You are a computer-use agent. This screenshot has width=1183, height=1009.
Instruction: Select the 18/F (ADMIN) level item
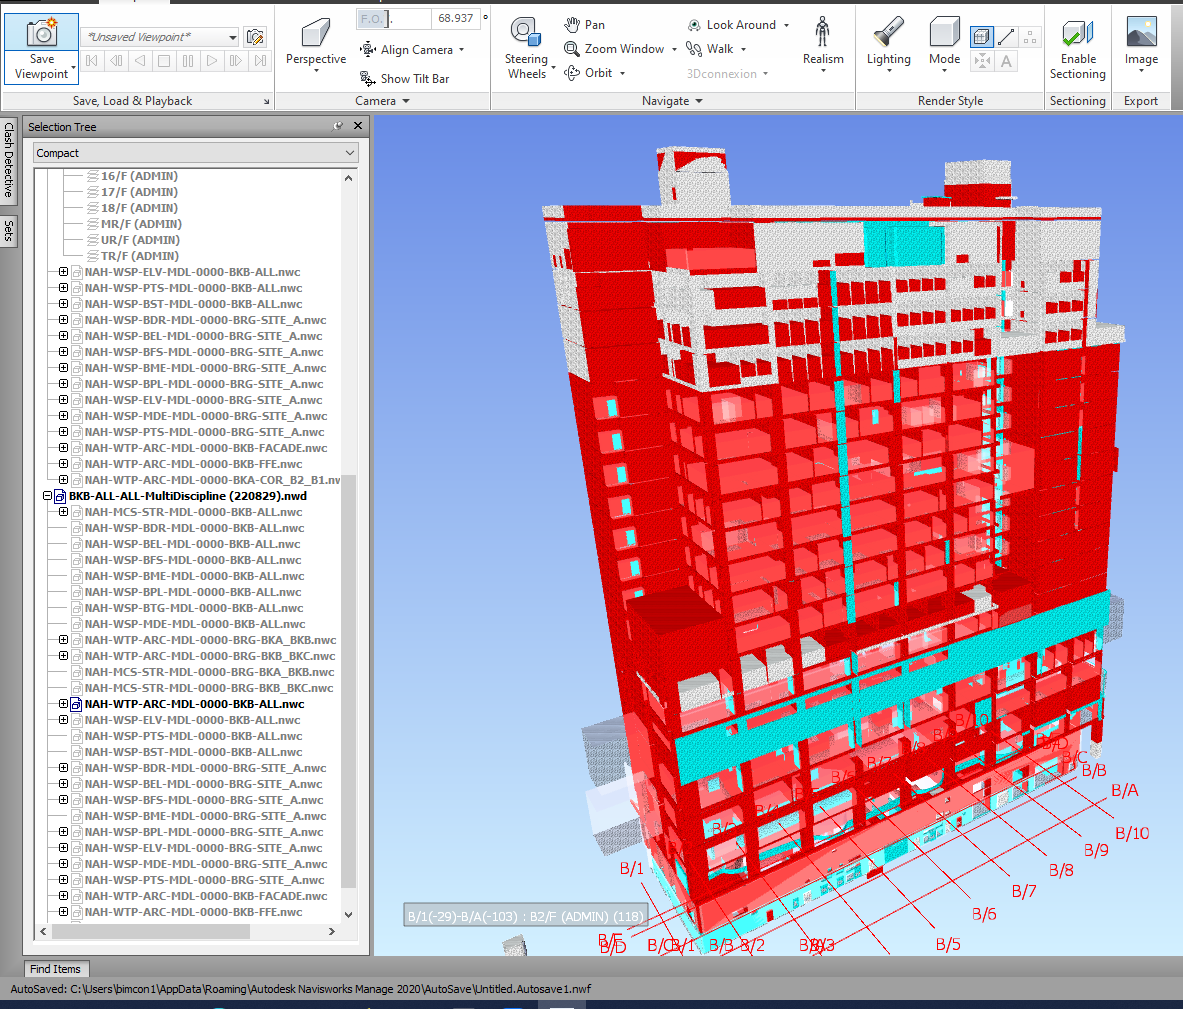pos(139,208)
